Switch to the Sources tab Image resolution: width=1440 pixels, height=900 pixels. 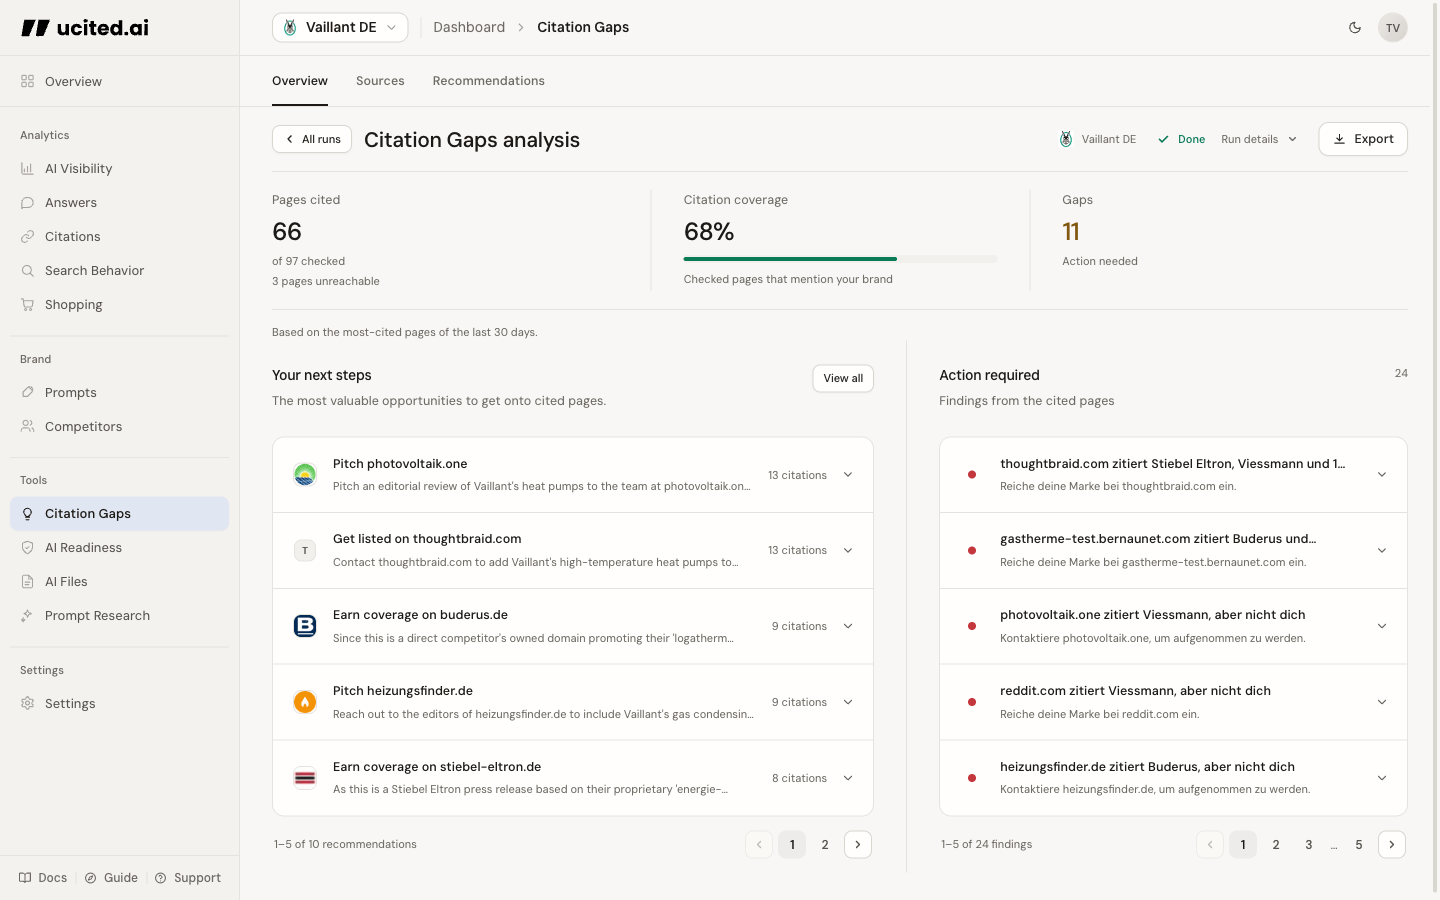tap(380, 81)
